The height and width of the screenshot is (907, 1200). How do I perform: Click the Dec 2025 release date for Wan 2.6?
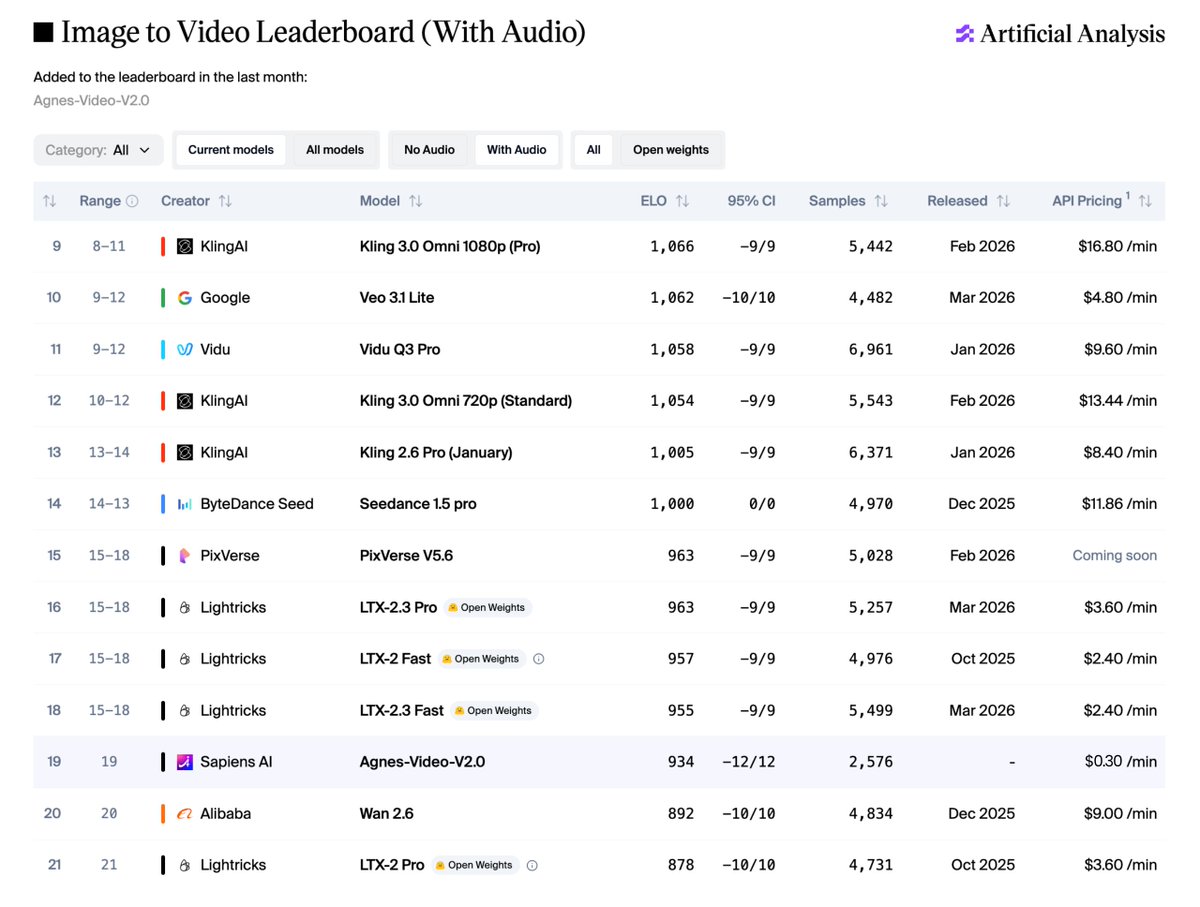click(x=981, y=814)
